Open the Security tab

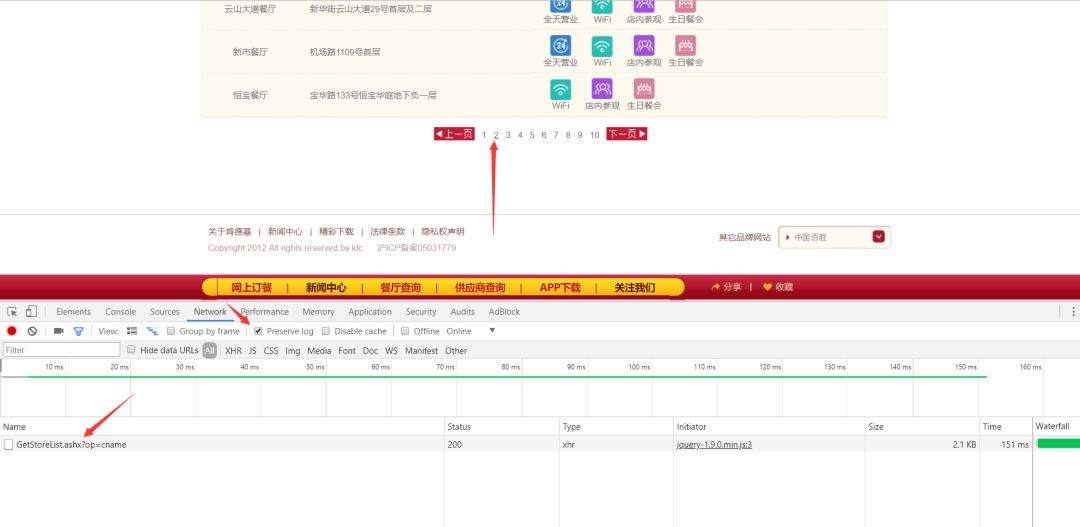[421, 311]
